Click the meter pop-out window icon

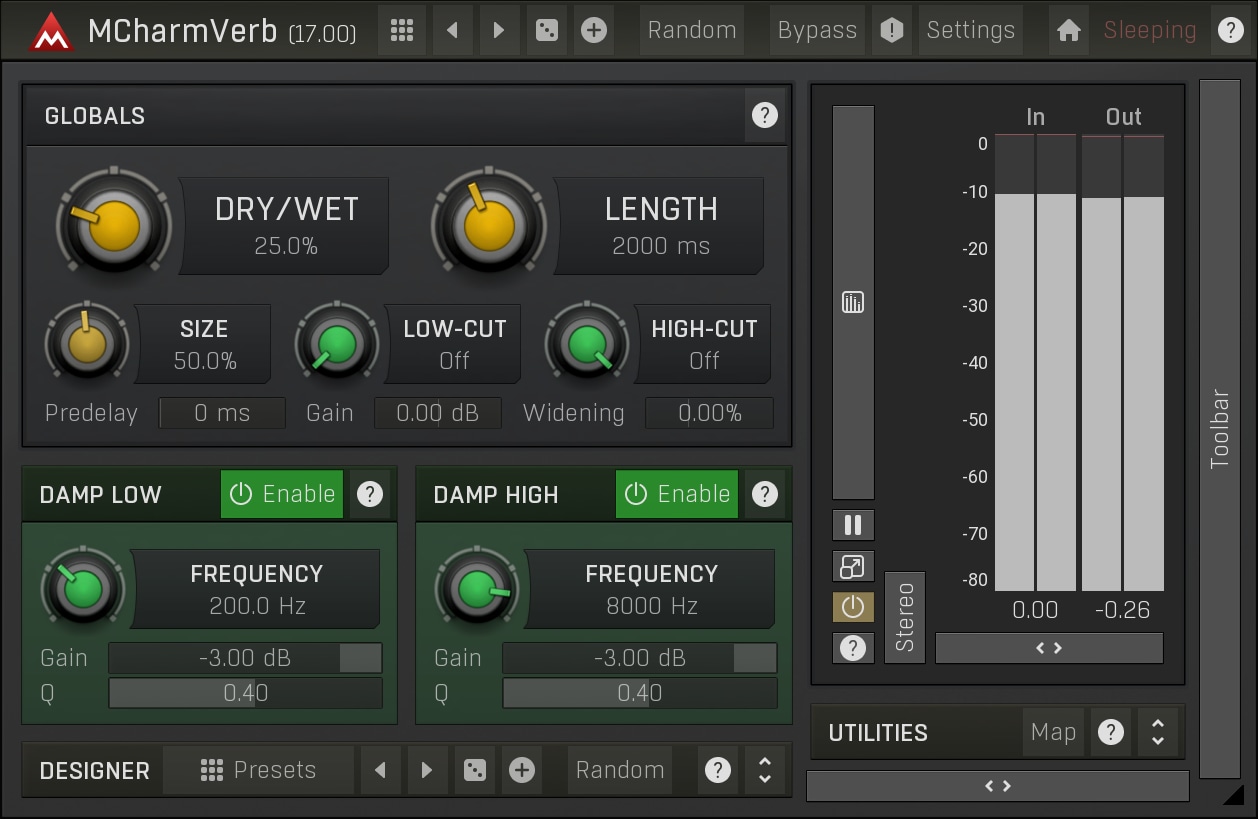[853, 567]
